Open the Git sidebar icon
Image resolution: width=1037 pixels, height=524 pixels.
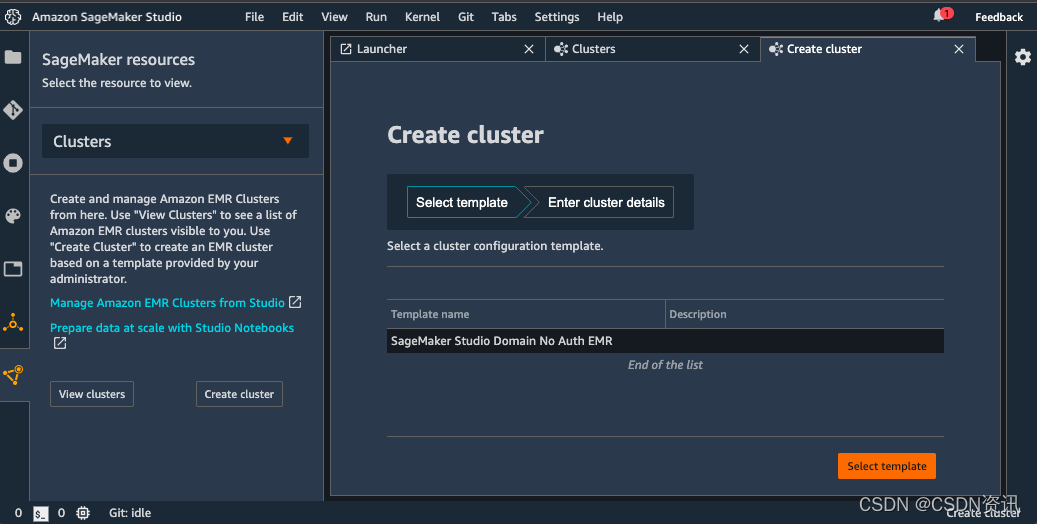pos(13,110)
